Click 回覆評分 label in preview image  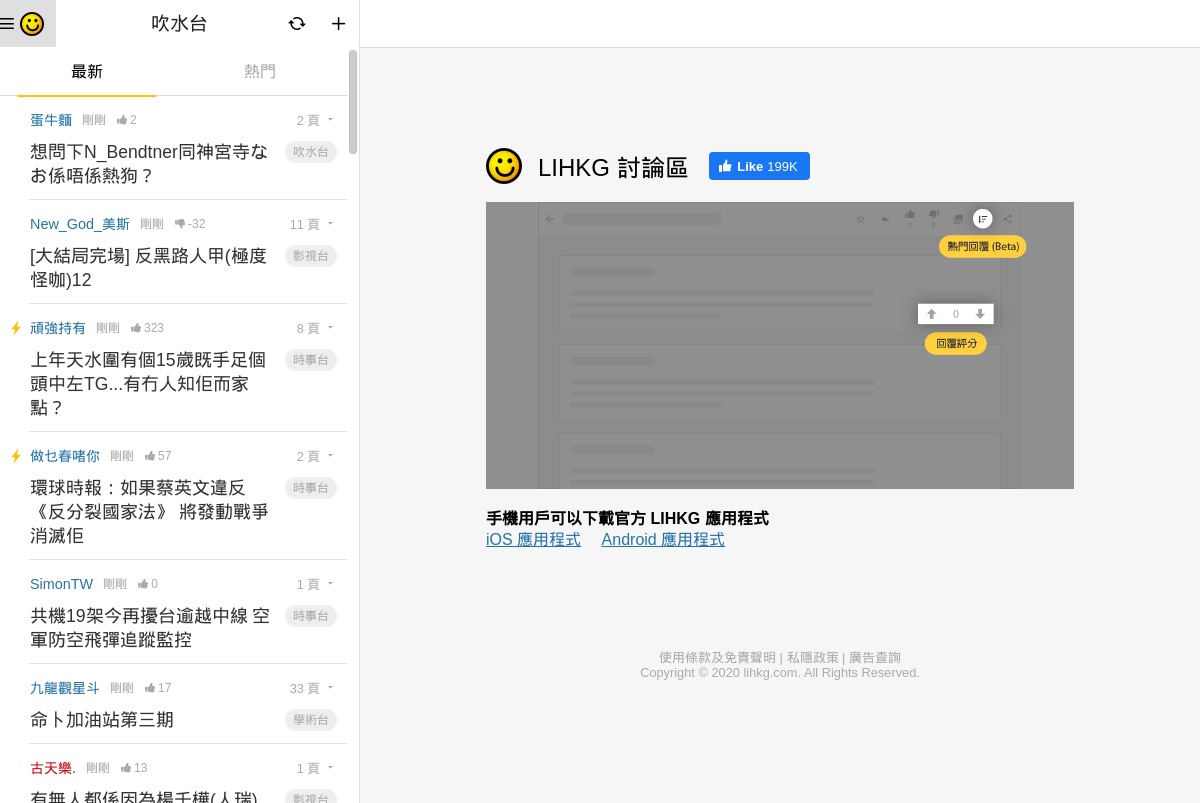(956, 343)
